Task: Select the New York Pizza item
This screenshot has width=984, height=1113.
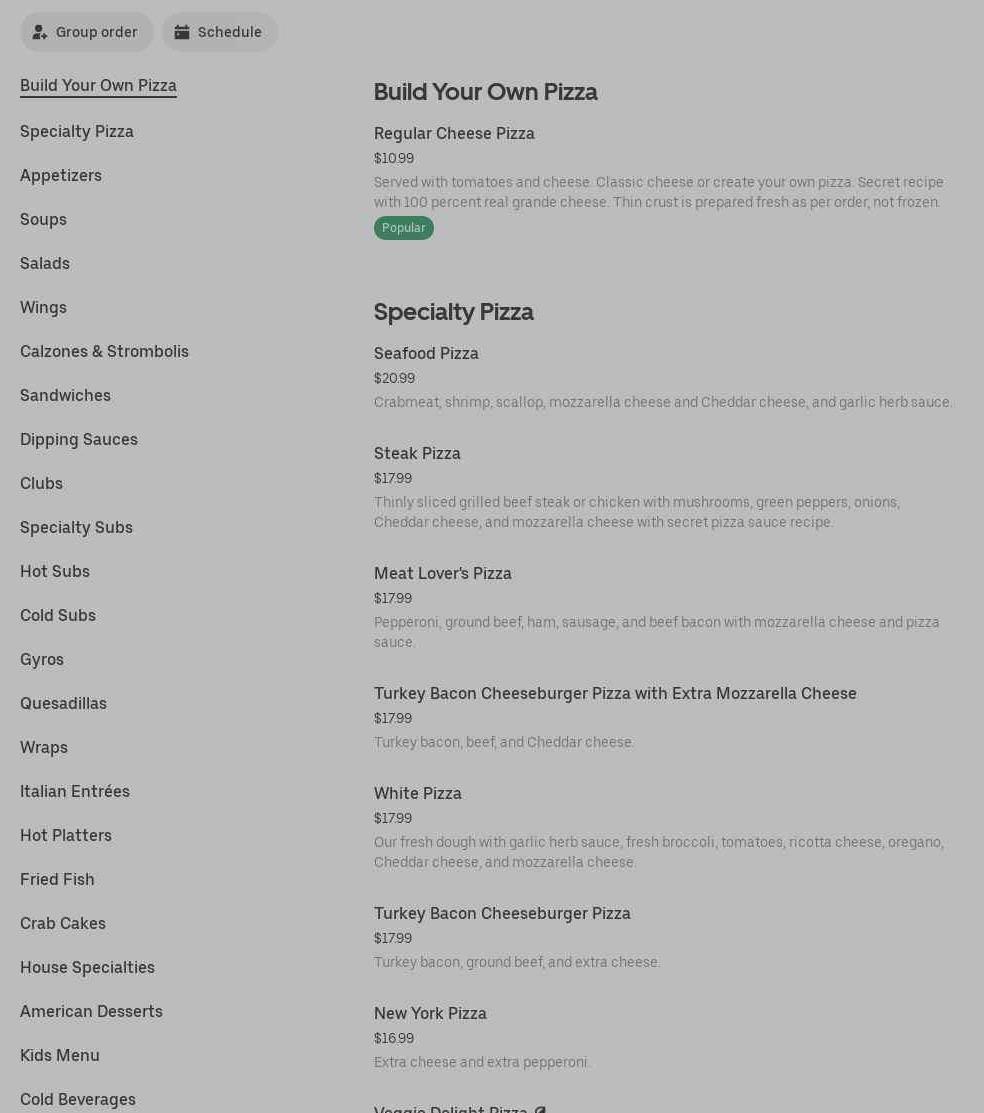Action: (x=430, y=1013)
